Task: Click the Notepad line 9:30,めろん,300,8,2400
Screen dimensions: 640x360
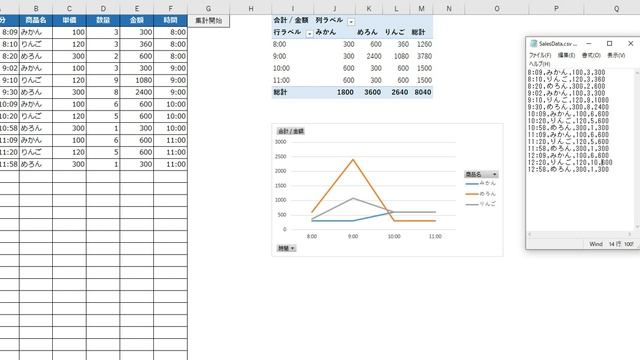Action: (x=568, y=107)
